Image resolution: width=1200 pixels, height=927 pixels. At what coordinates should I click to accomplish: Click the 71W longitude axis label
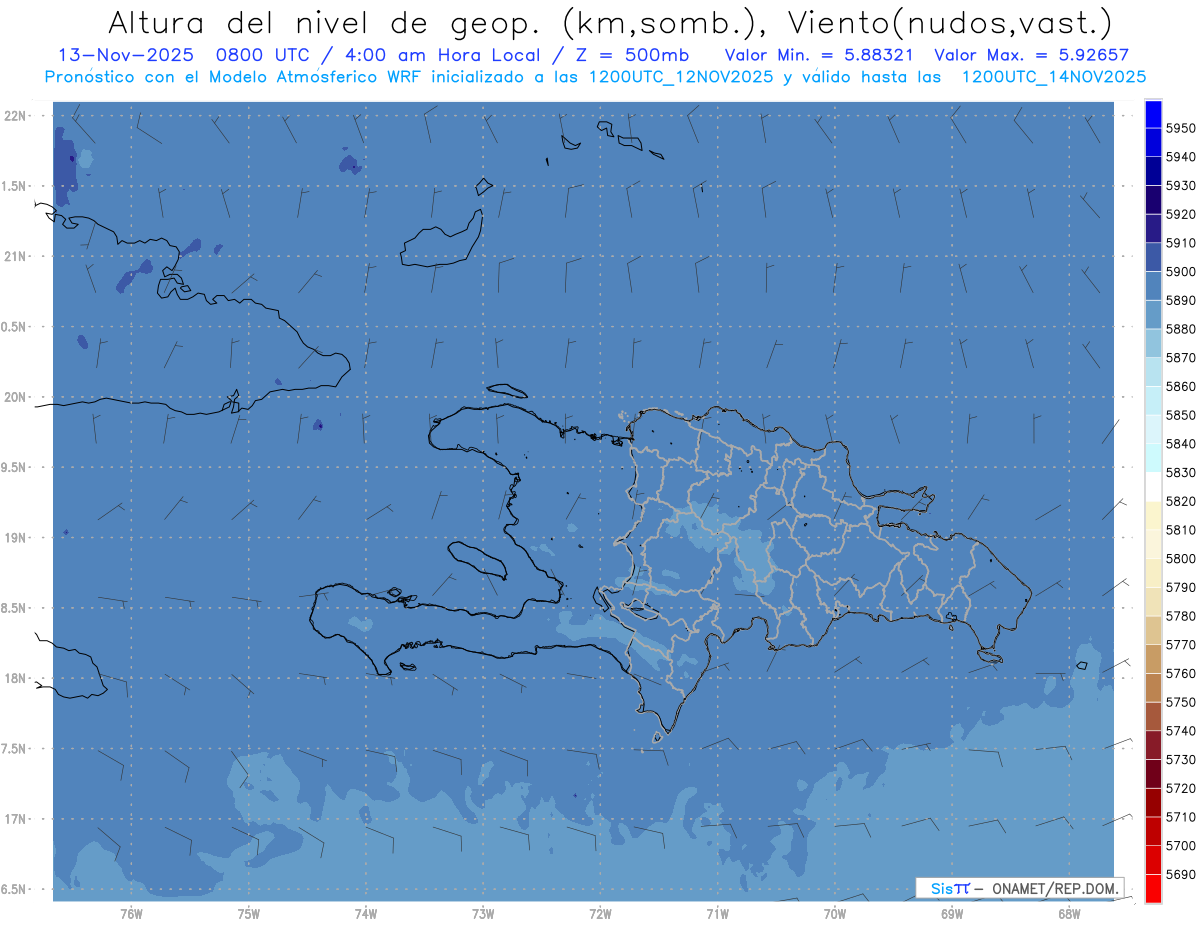pyautogui.click(x=717, y=914)
